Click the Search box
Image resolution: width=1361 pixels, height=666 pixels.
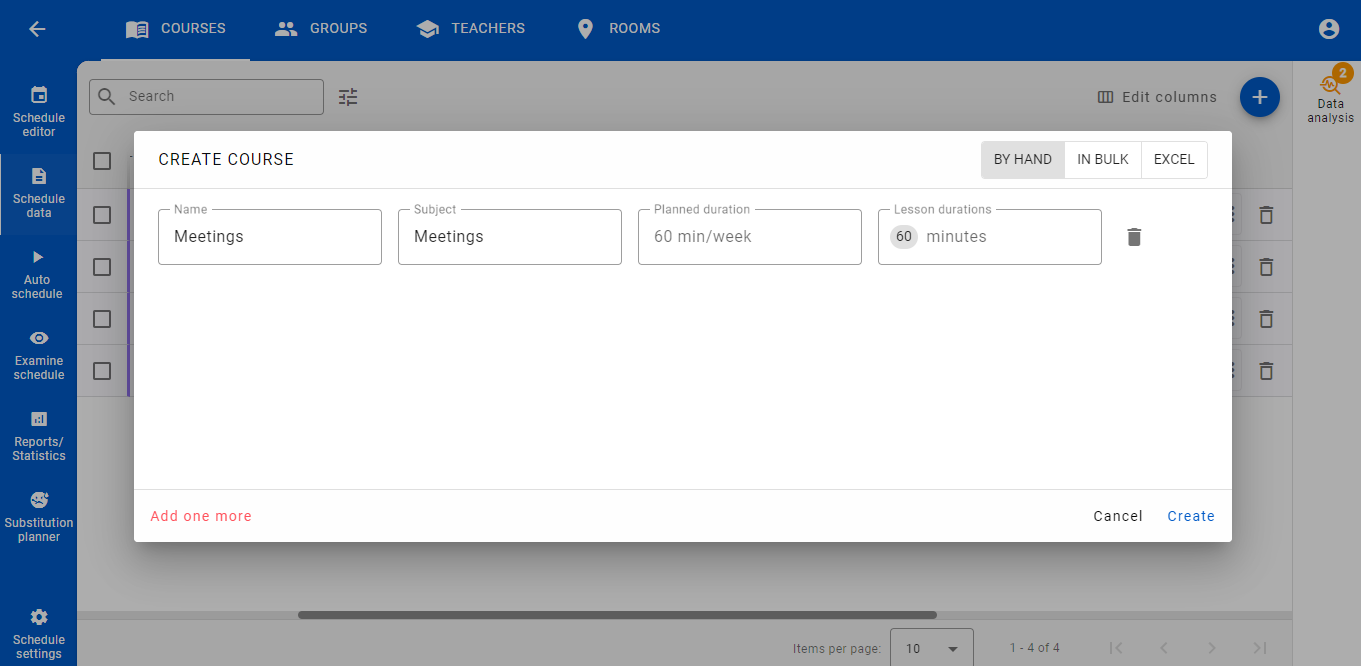206,97
